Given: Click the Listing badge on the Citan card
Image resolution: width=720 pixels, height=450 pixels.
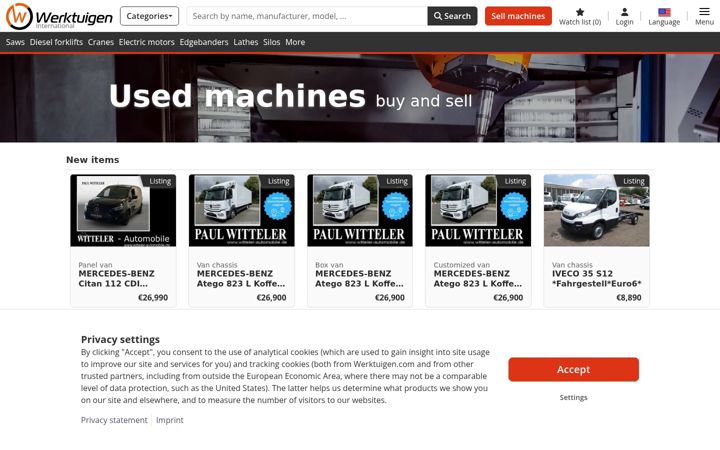Looking at the screenshot, I should [x=160, y=181].
